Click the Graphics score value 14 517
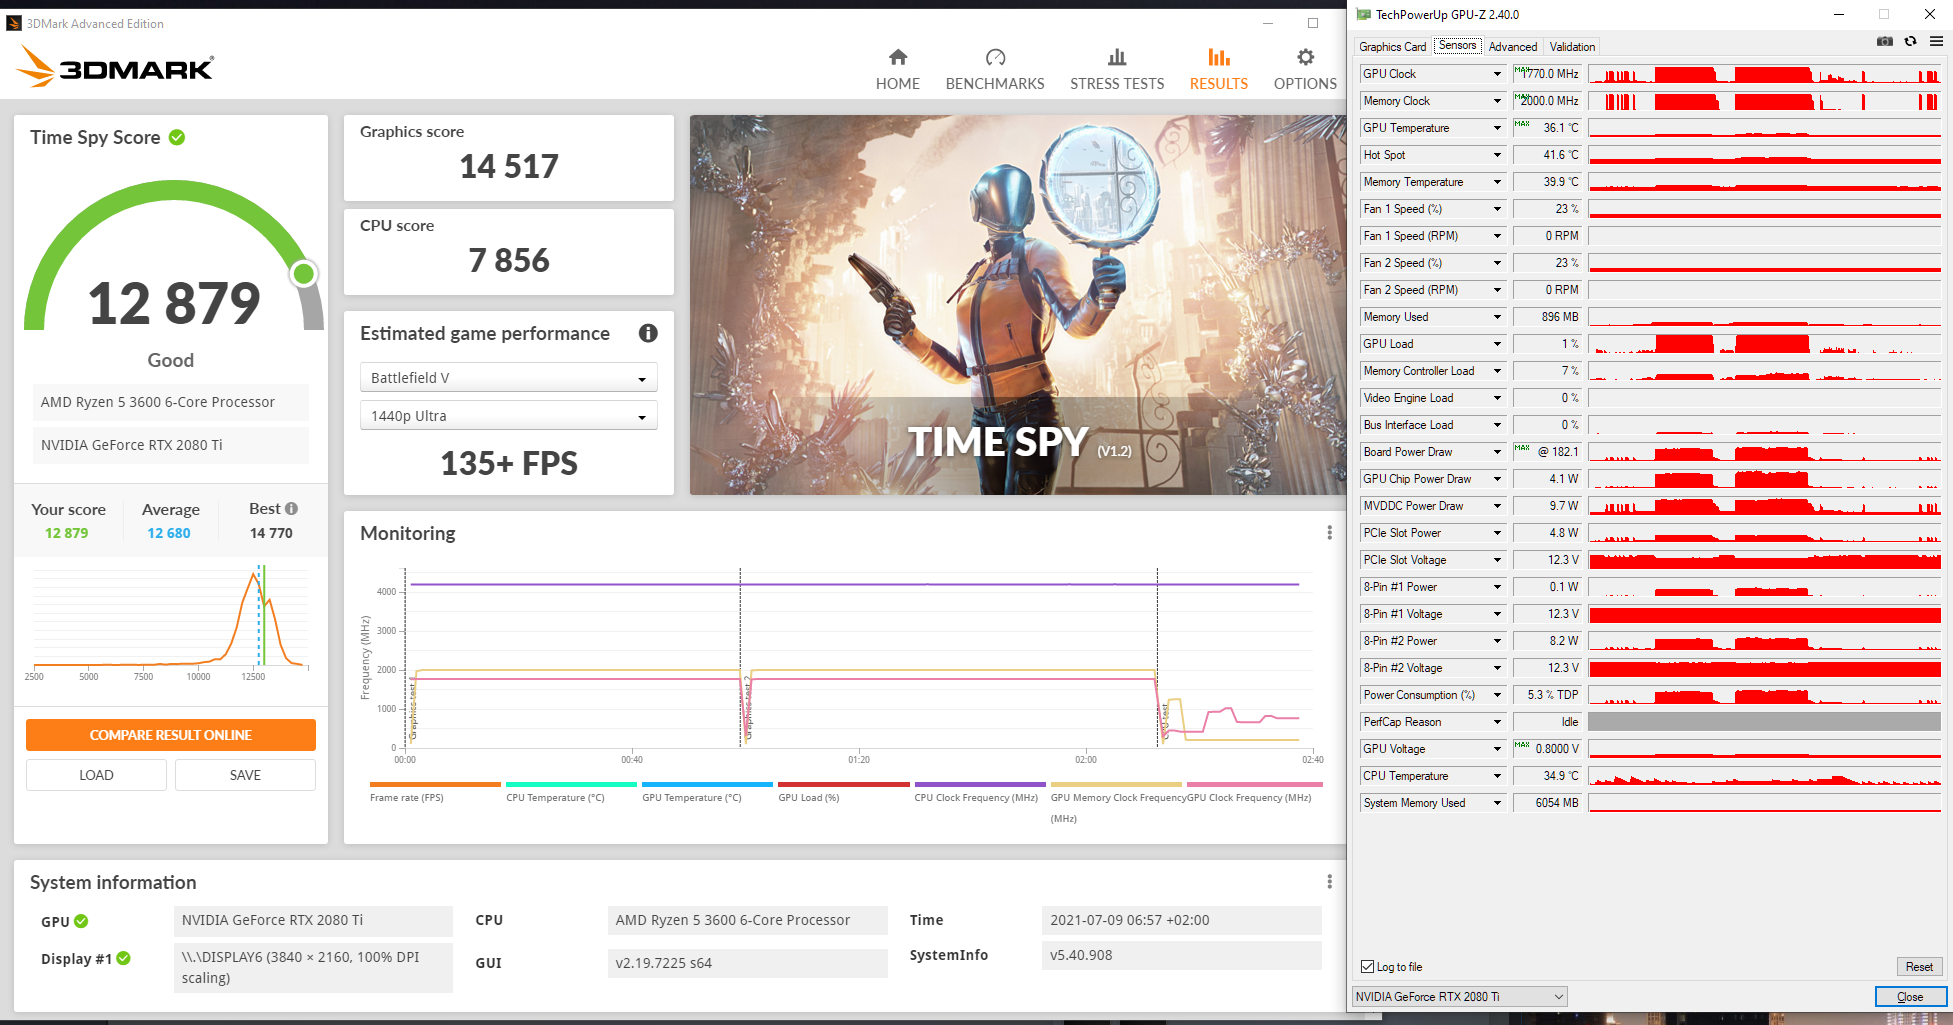1953x1025 pixels. point(509,166)
